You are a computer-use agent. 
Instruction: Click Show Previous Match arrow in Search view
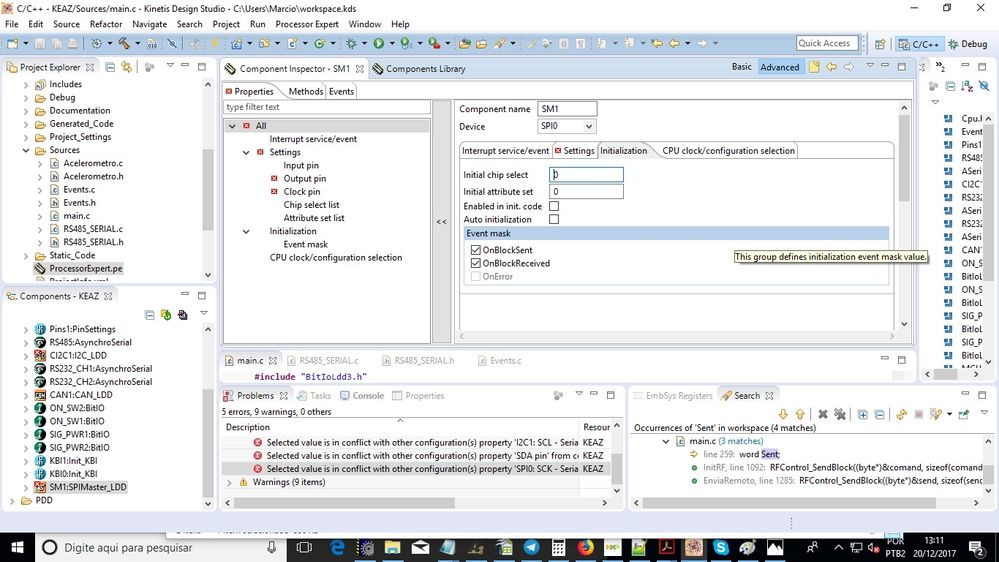coord(800,414)
